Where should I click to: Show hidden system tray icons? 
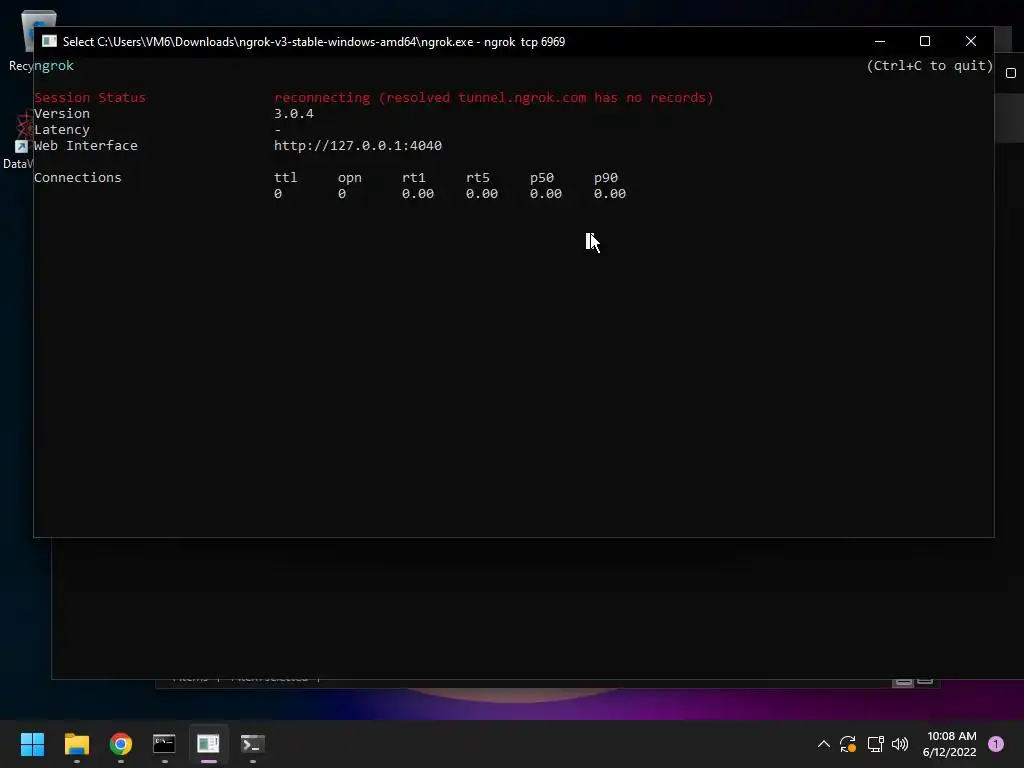[x=824, y=744]
